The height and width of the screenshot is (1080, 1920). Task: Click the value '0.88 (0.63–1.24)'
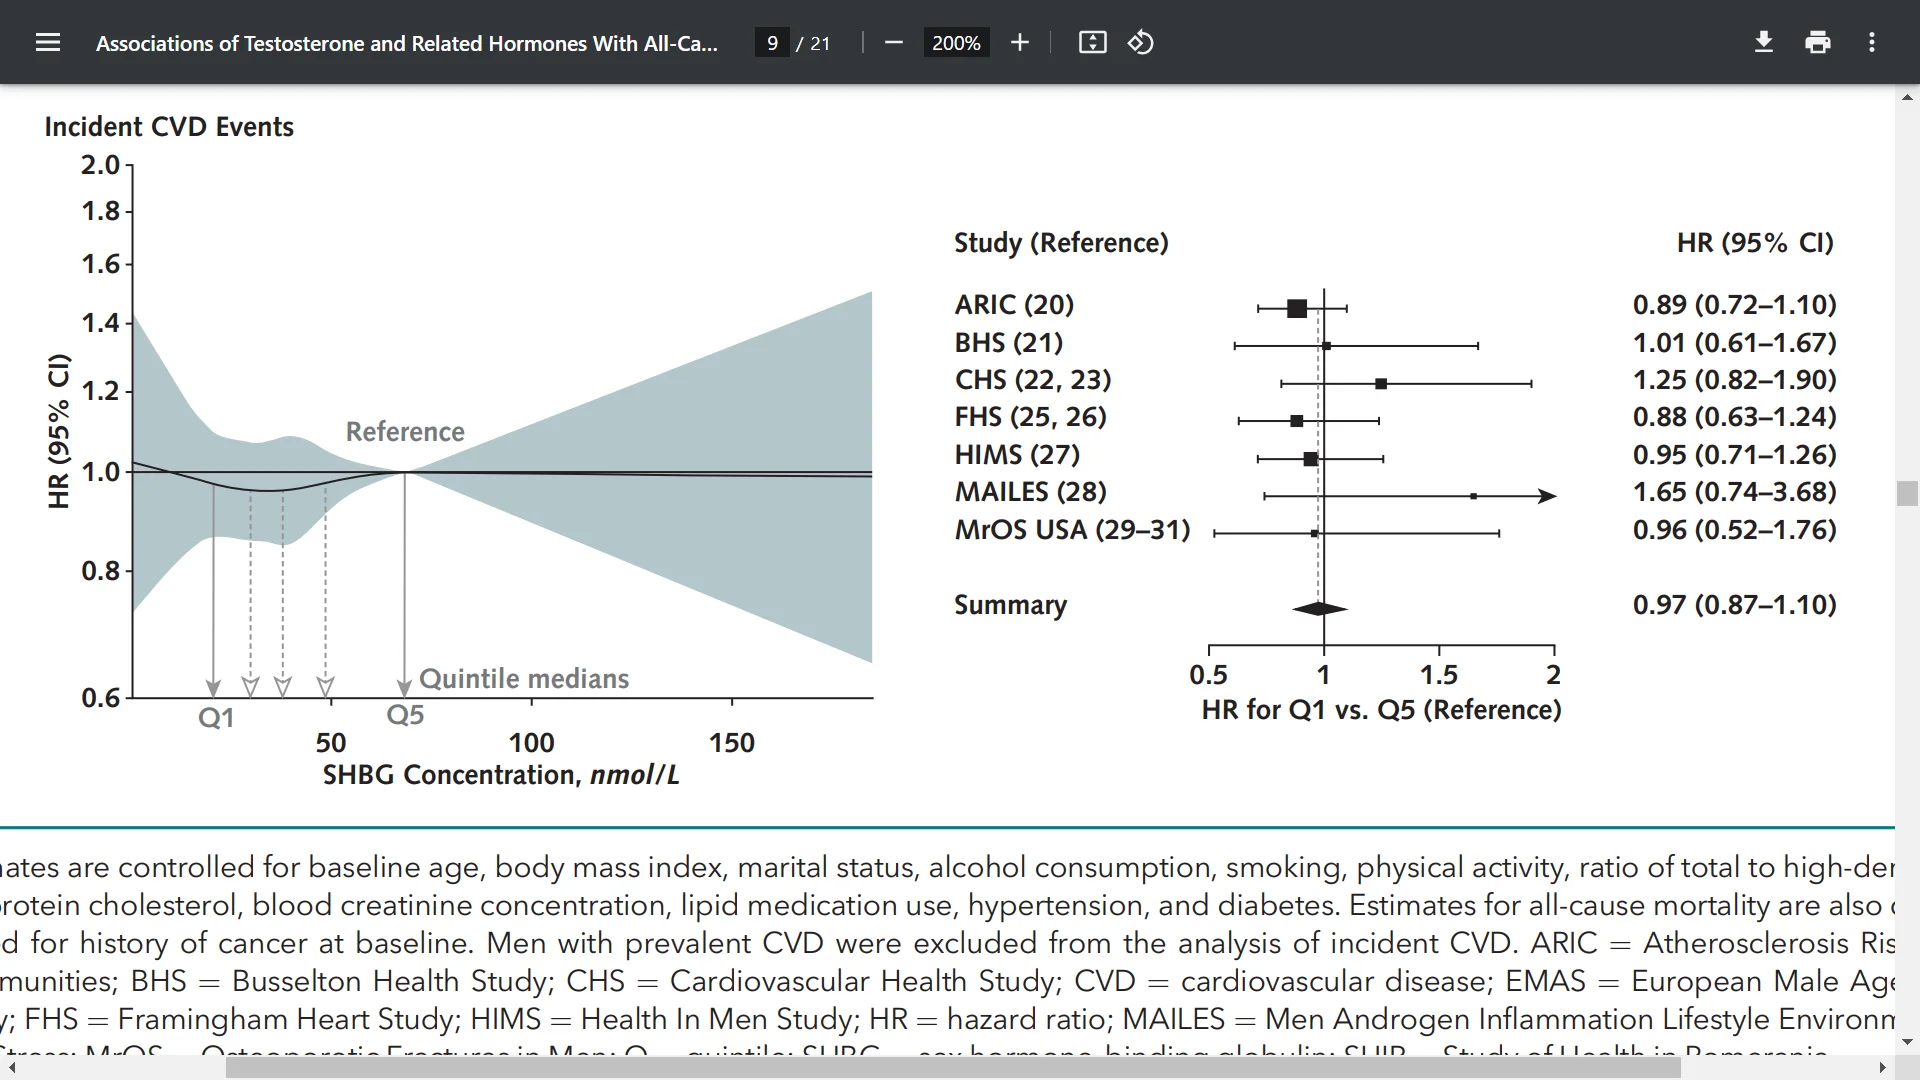coord(1735,417)
